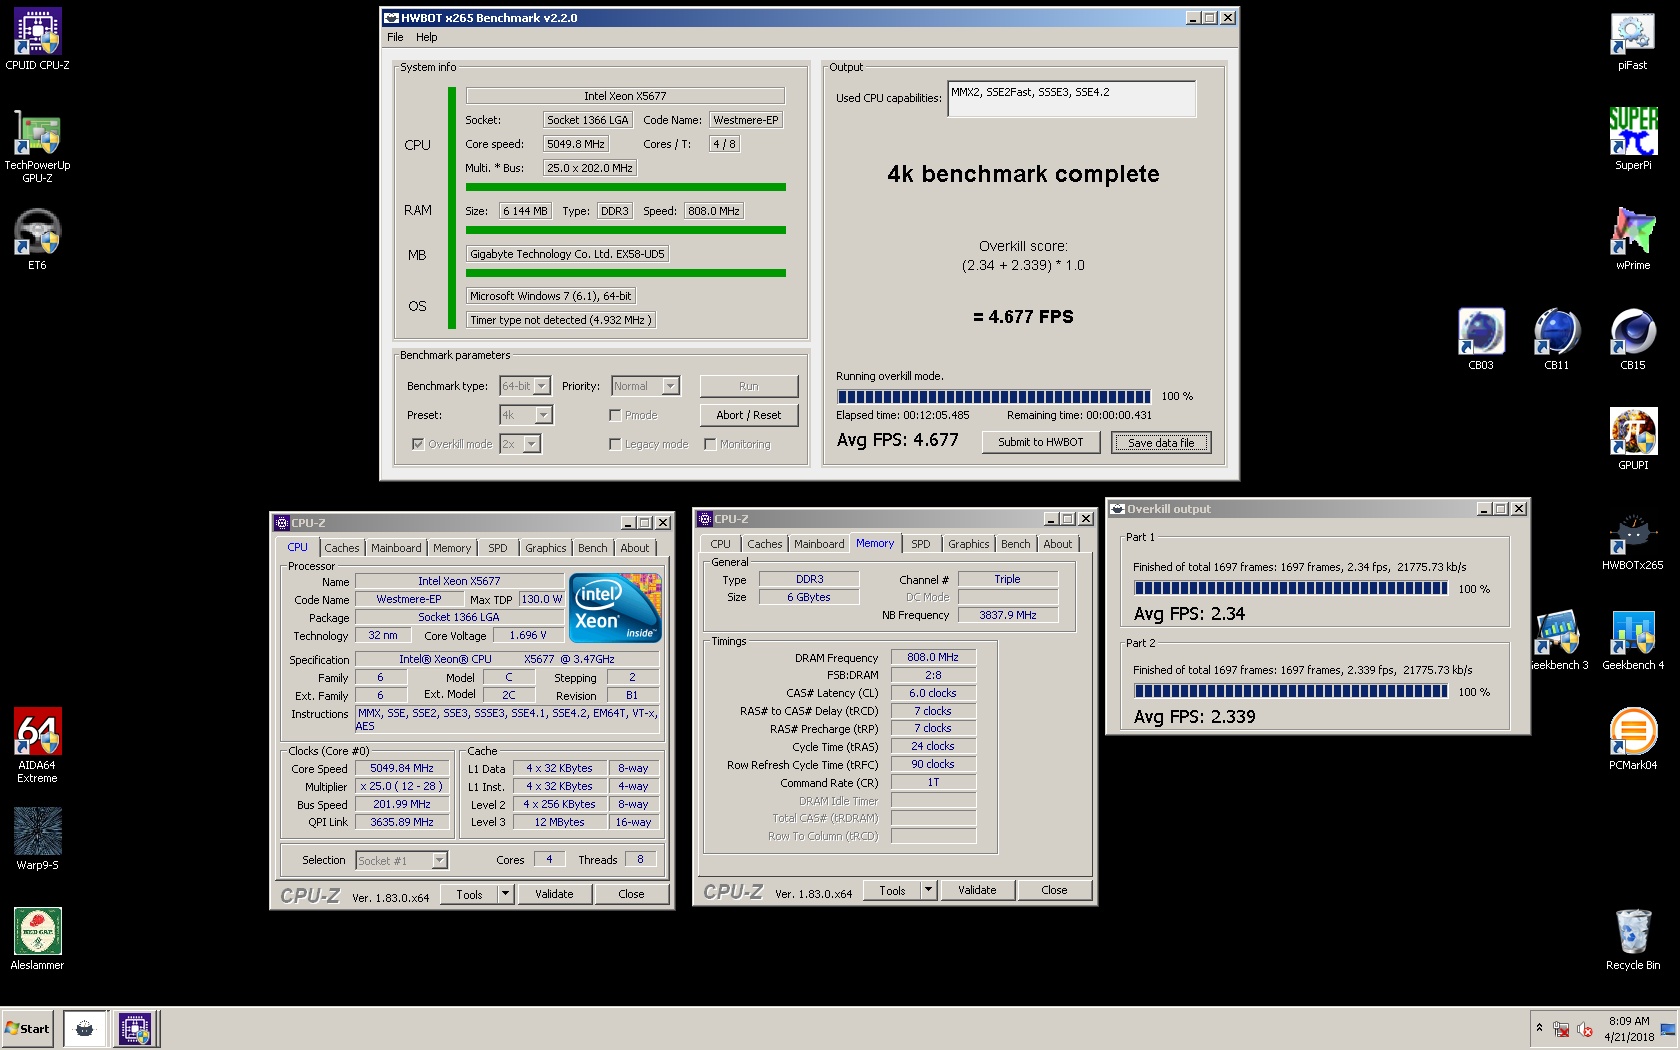Click Tools button in left CPU-Z window
Image resolution: width=1680 pixels, height=1050 pixels.
tap(469, 894)
